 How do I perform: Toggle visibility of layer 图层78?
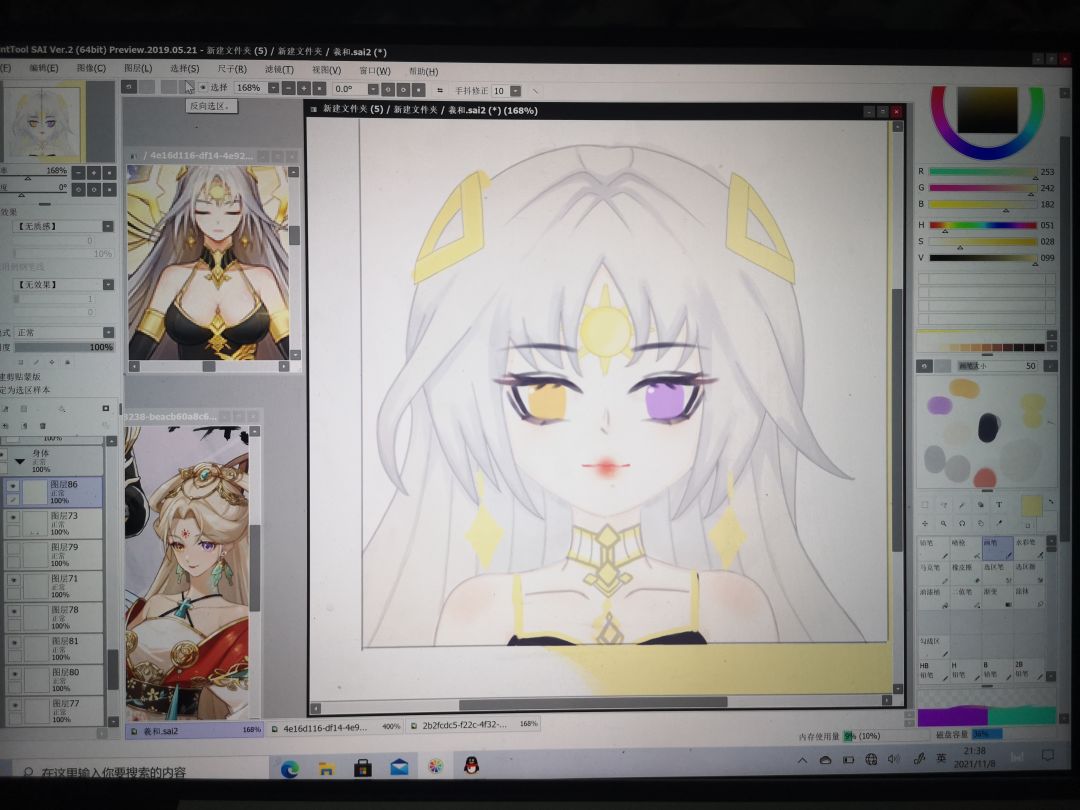[x=13, y=612]
